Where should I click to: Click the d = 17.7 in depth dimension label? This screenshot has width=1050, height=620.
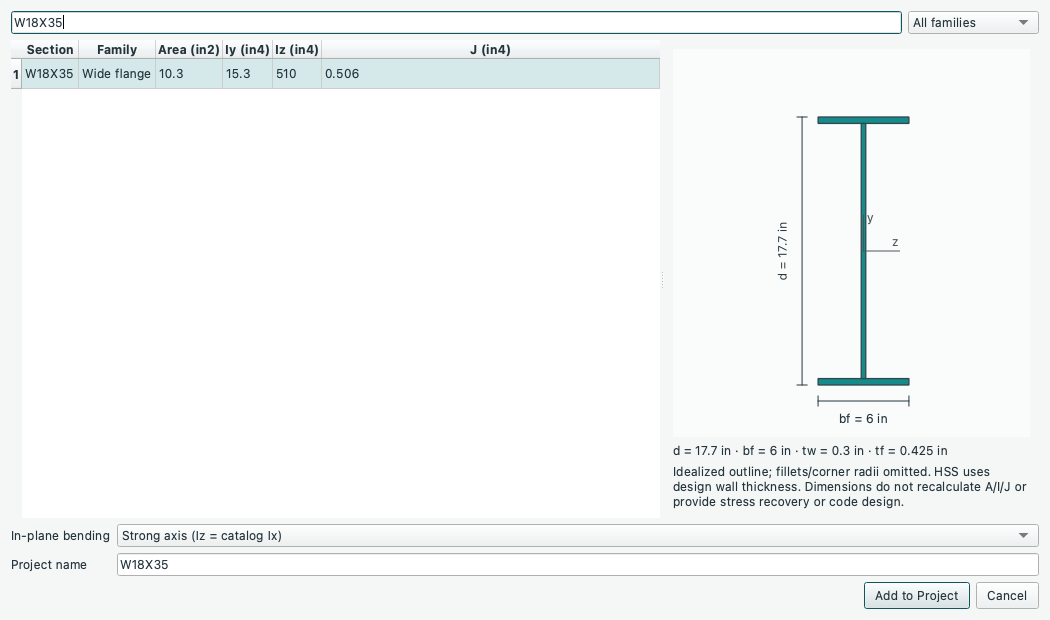[783, 251]
